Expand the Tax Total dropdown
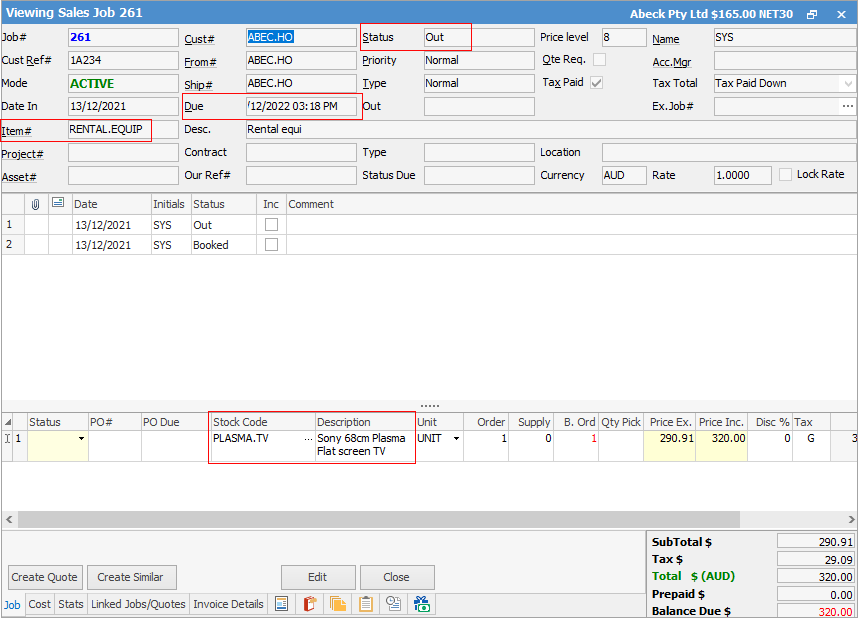 (x=848, y=83)
